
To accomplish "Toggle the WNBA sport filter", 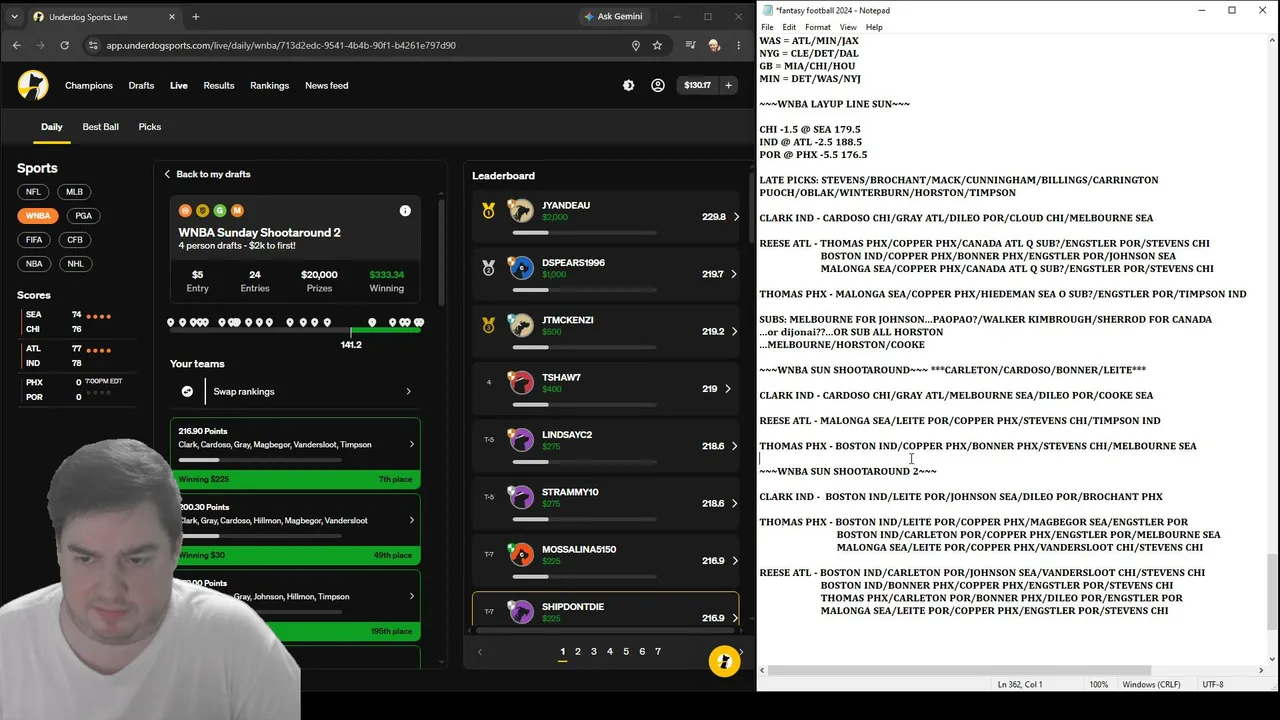I will pos(38,216).
